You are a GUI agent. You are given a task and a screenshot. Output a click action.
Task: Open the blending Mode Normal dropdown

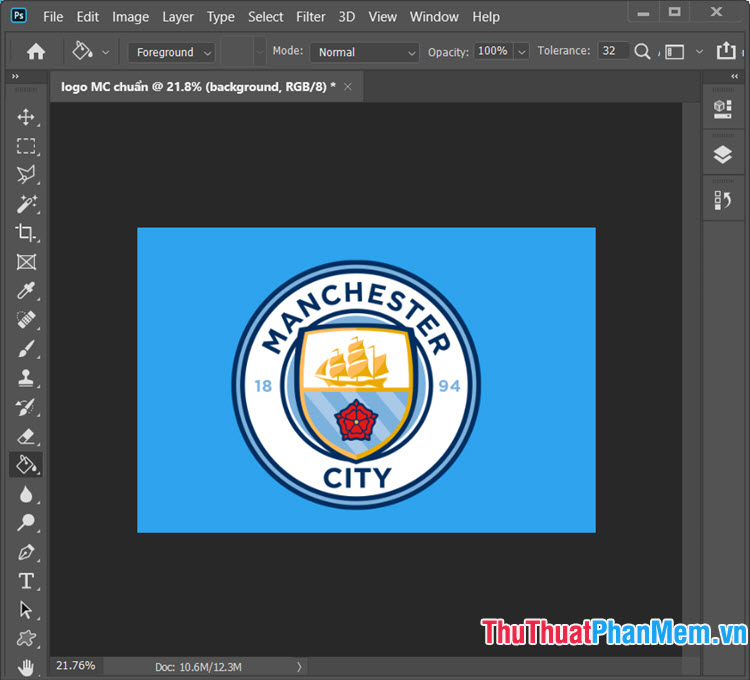coord(364,52)
